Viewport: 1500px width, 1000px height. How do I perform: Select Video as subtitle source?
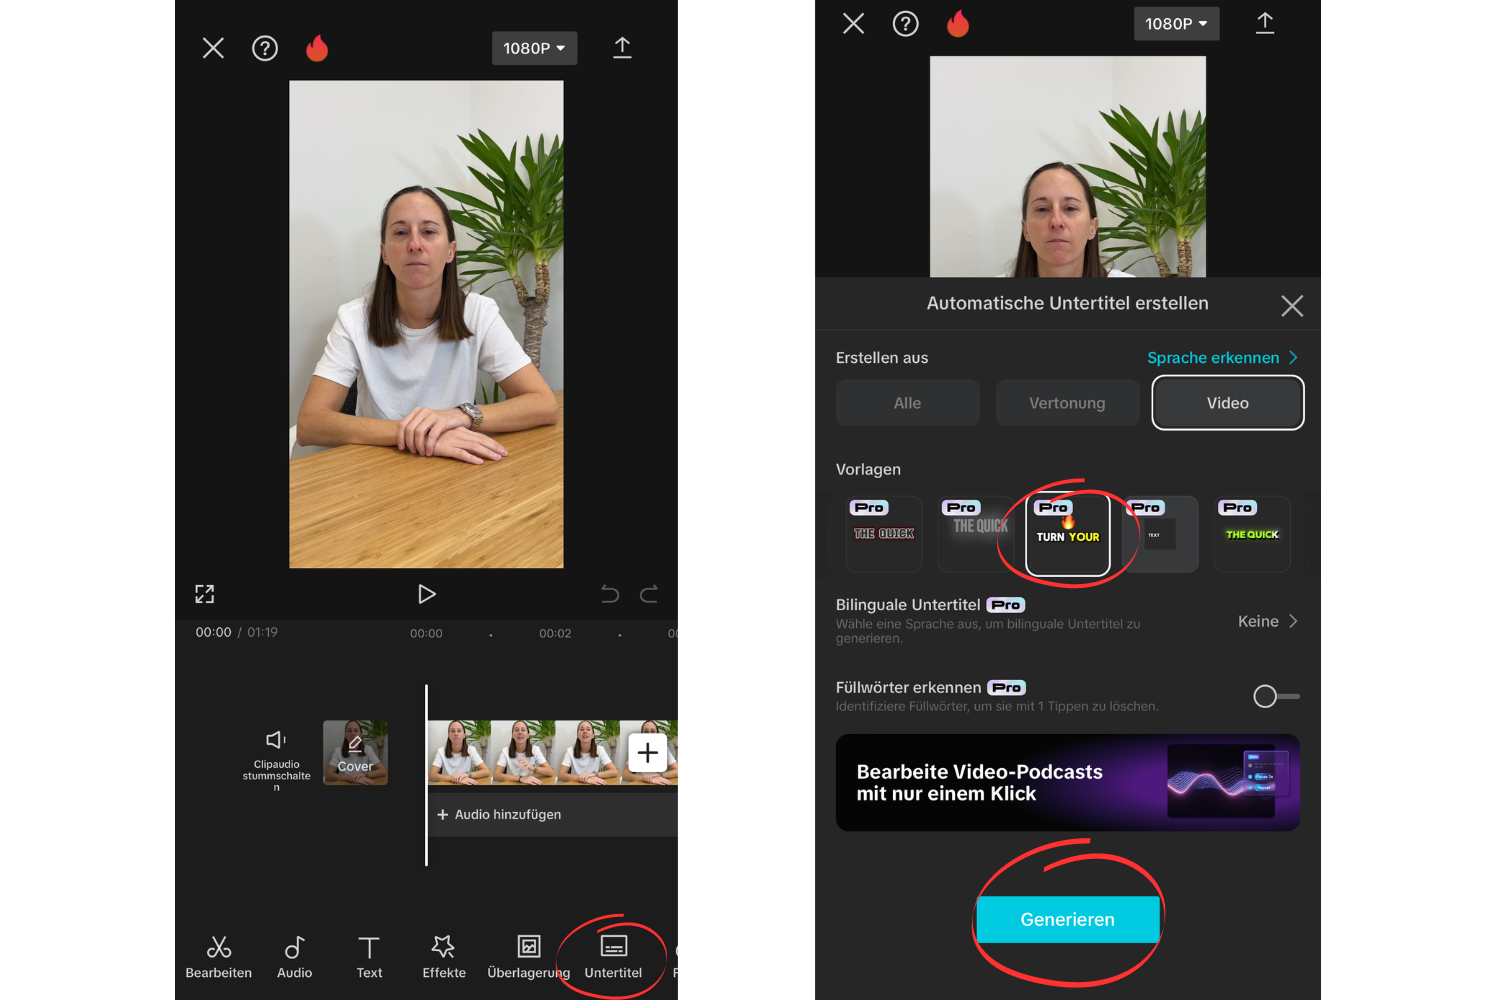[x=1228, y=403]
